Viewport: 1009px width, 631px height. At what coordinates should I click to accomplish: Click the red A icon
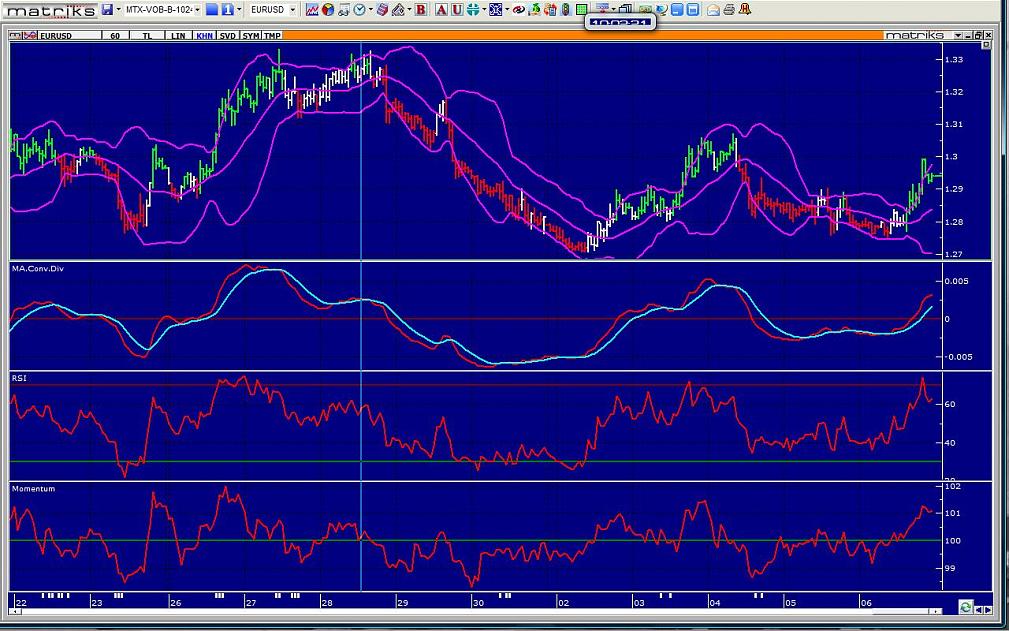coord(443,10)
